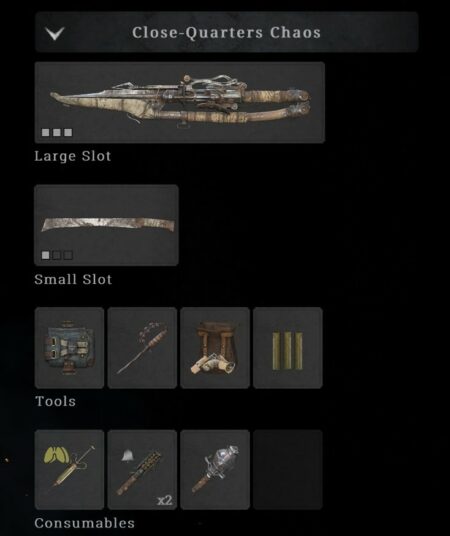Choose the three yellow decoy fuses tool
The height and width of the screenshot is (536, 450).
(288, 347)
